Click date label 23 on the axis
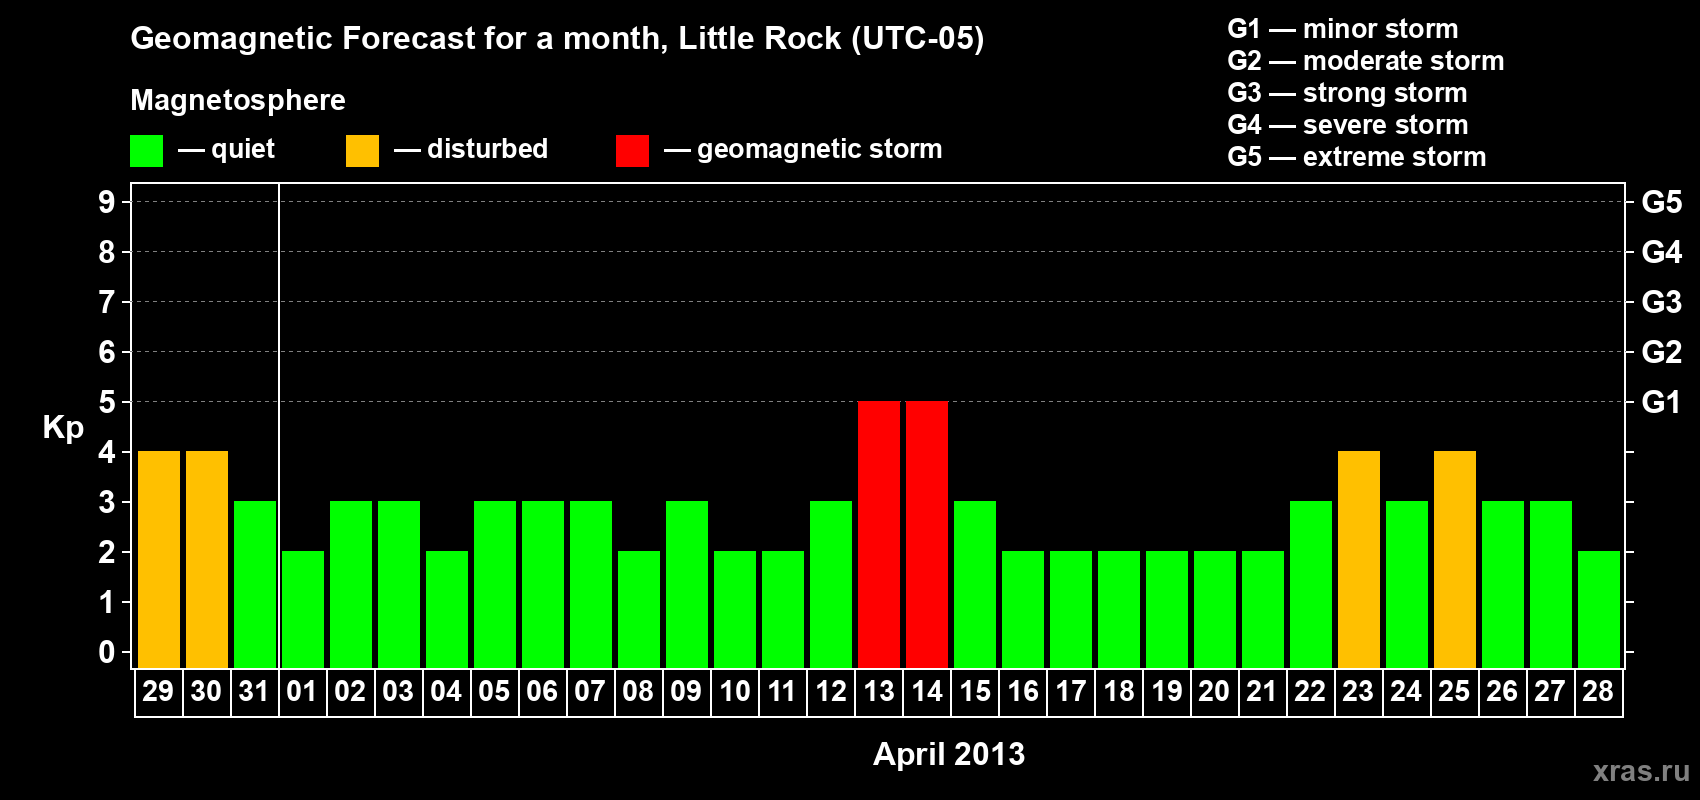1700x800 pixels. (1358, 691)
